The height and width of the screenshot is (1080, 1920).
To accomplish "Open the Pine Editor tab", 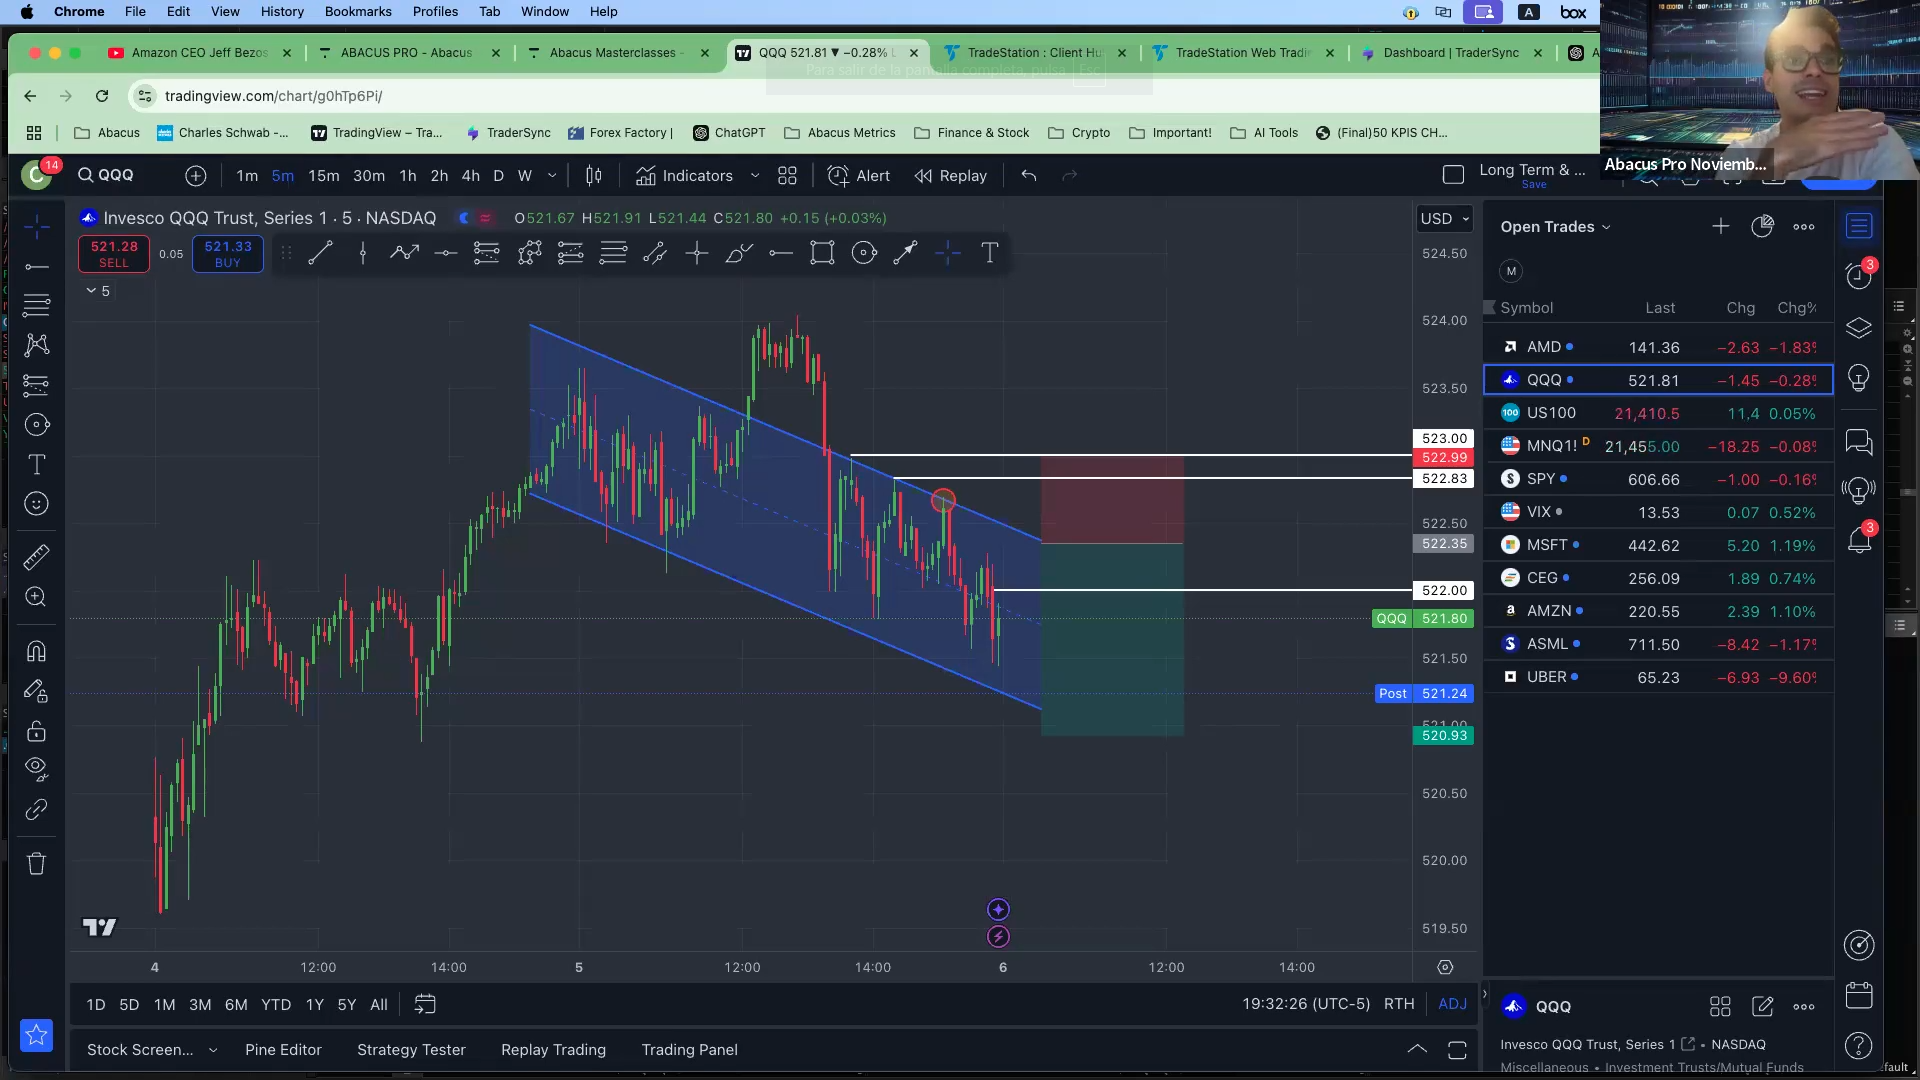I will (x=283, y=1050).
